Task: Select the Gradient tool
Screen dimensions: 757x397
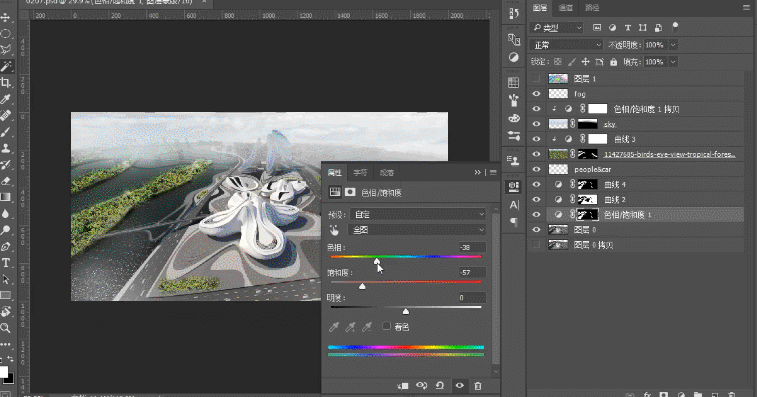Action: tap(6, 197)
